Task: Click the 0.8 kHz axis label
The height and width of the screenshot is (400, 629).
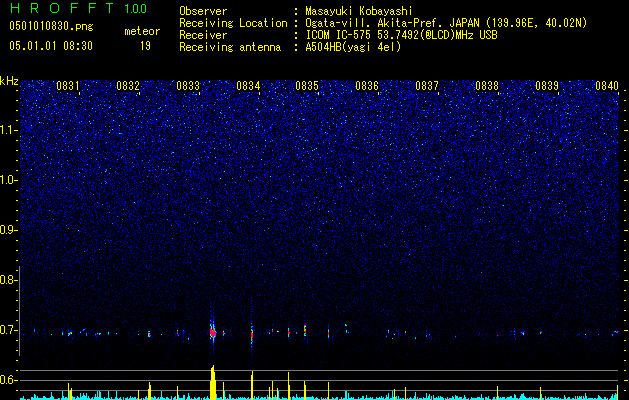Action: tap(8, 280)
